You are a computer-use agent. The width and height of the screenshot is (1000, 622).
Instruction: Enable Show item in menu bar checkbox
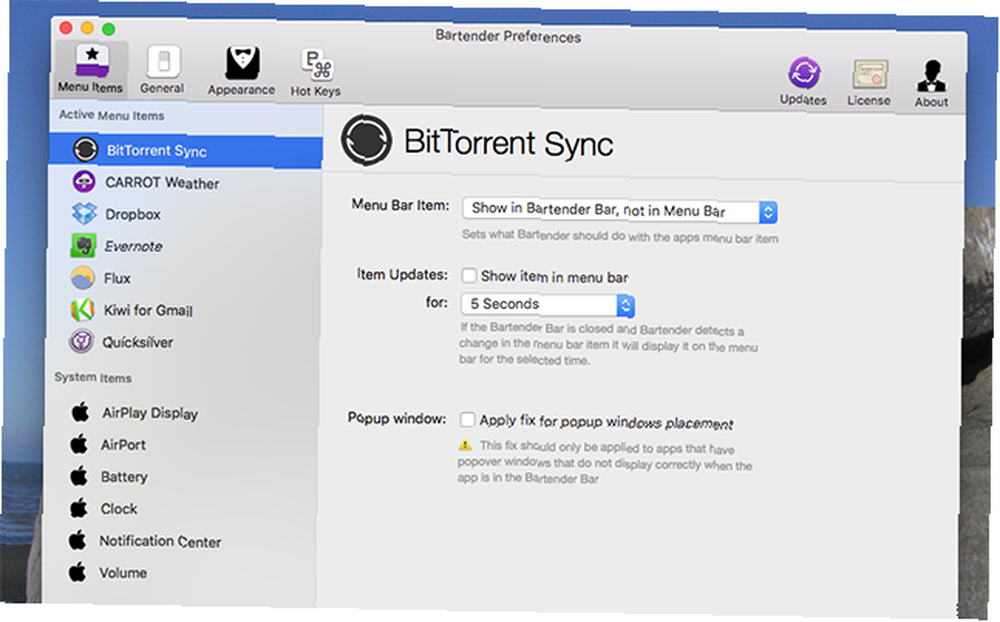coord(469,276)
